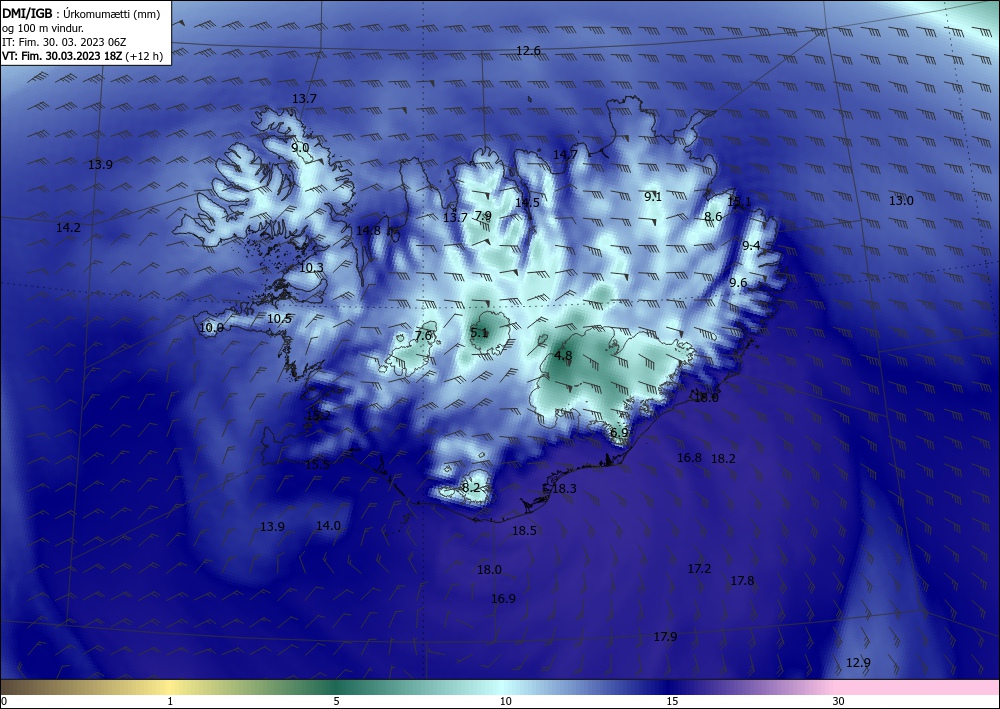The height and width of the screenshot is (709, 1000).
Task: Click the 10.5 value on the western peninsula
Action: coord(279,319)
